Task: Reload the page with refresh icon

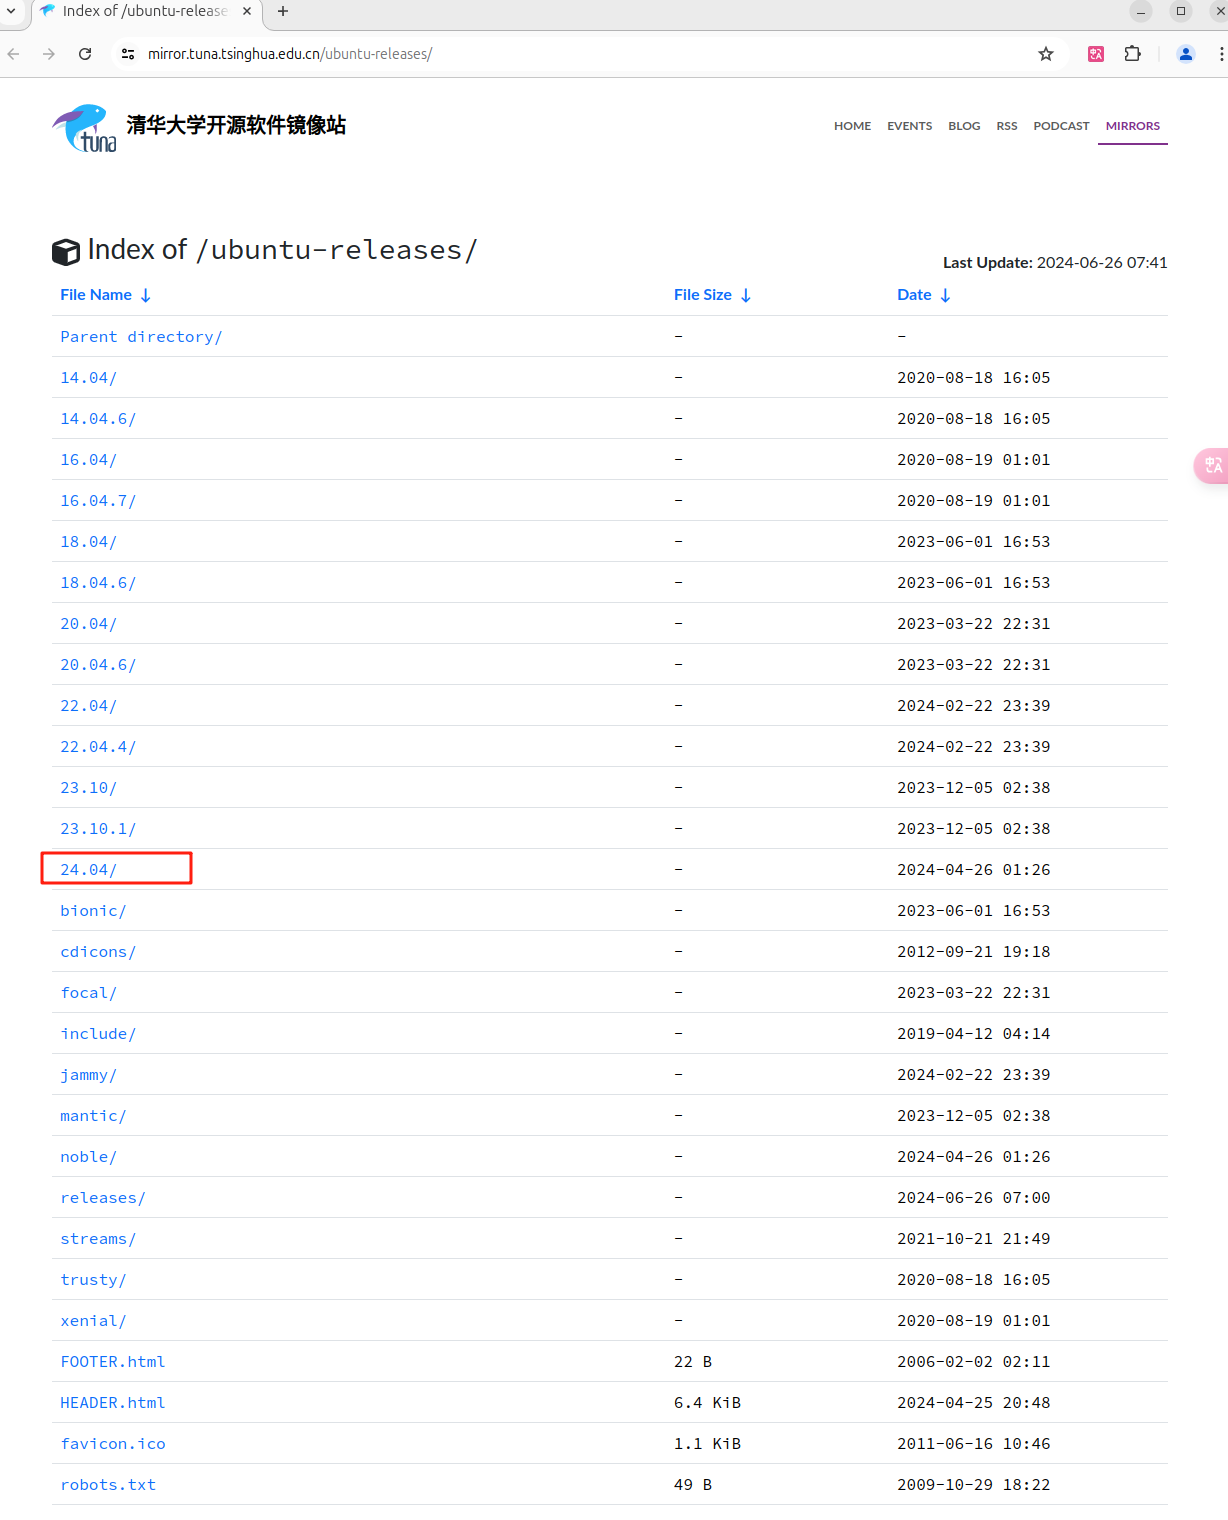Action: point(85,54)
